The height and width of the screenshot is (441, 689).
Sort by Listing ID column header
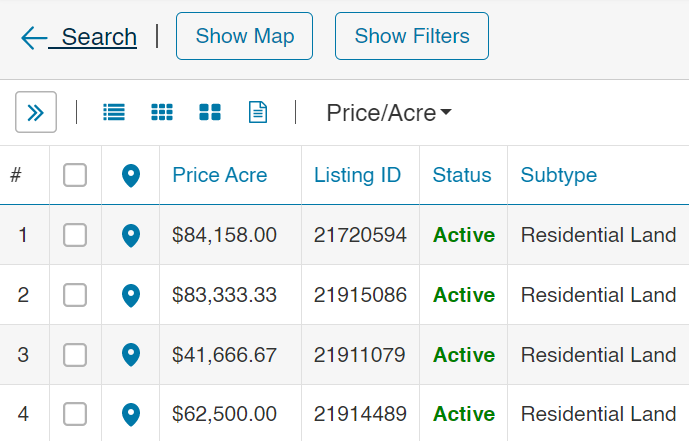click(x=357, y=175)
